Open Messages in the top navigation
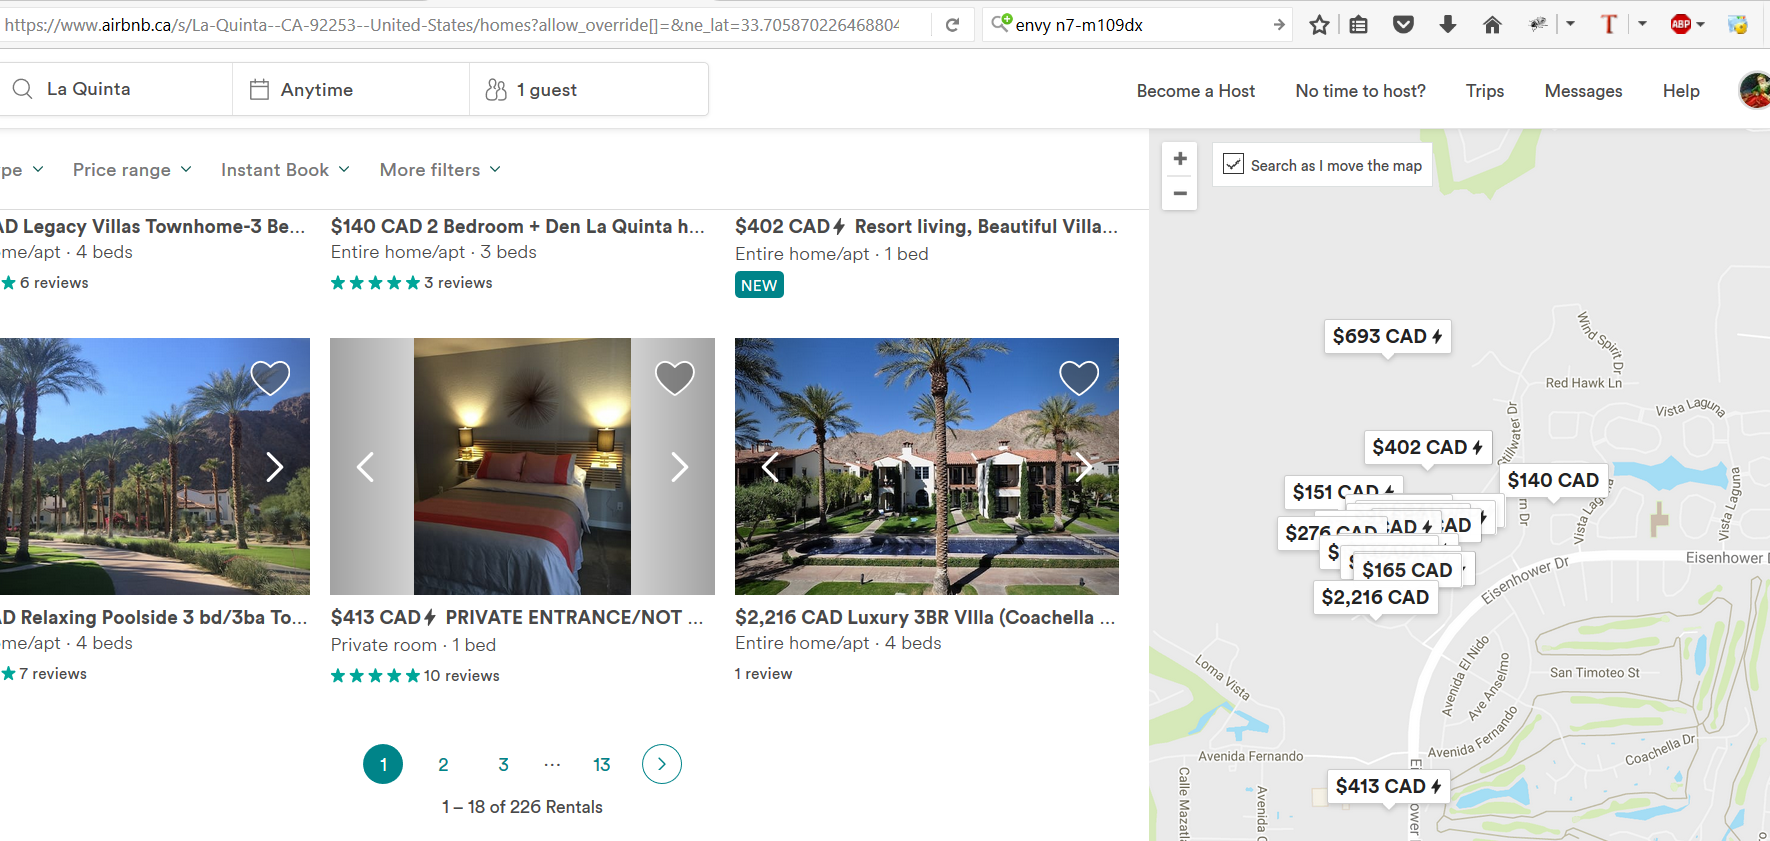Viewport: 1770px width, 841px height. point(1583,91)
